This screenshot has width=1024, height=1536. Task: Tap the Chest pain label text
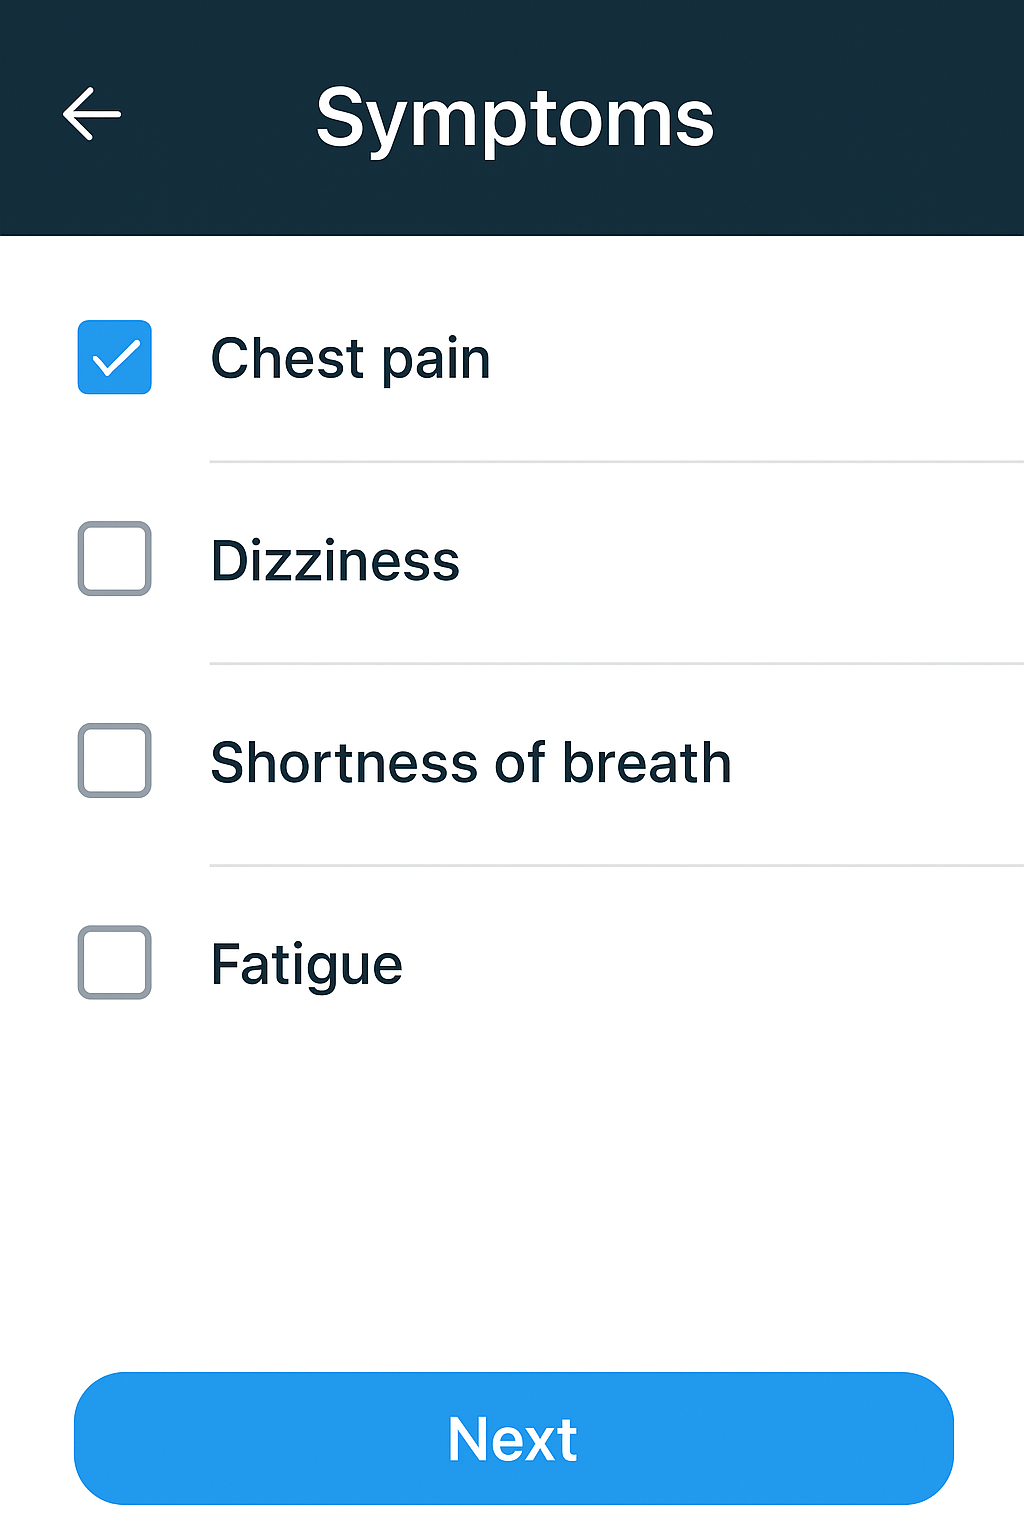(x=351, y=359)
